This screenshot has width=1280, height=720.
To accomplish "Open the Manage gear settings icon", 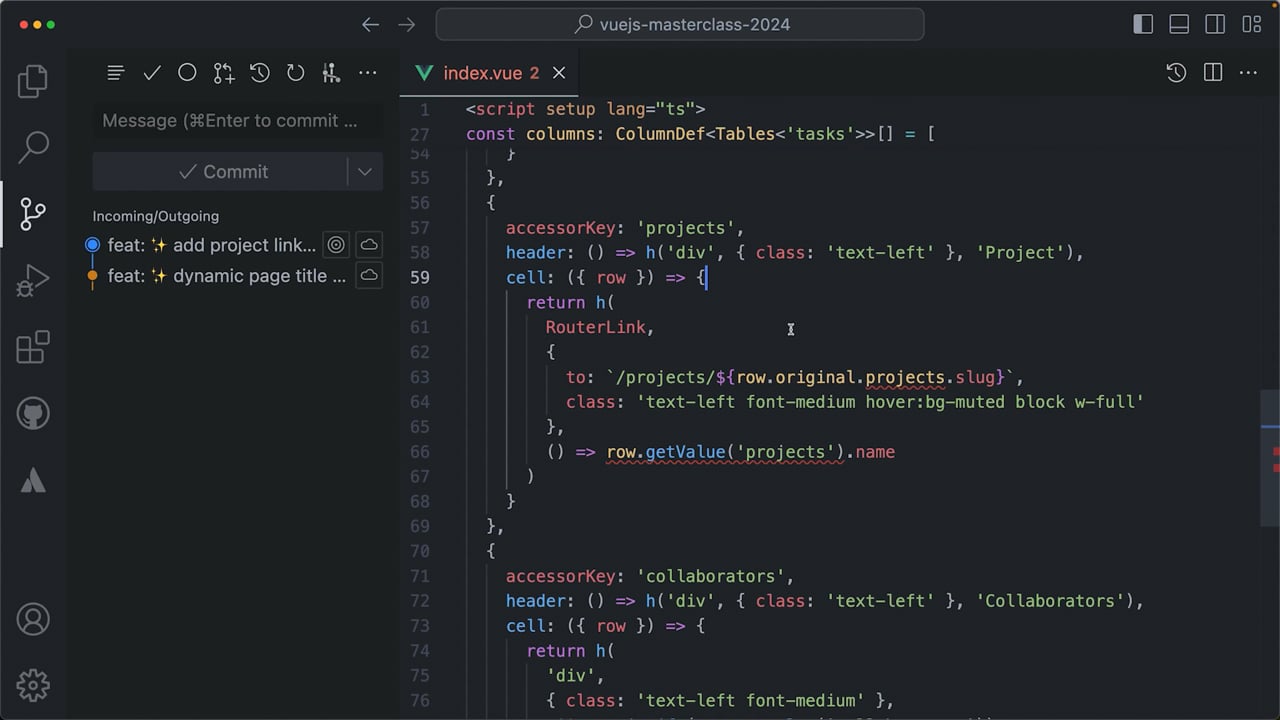I will [33, 685].
